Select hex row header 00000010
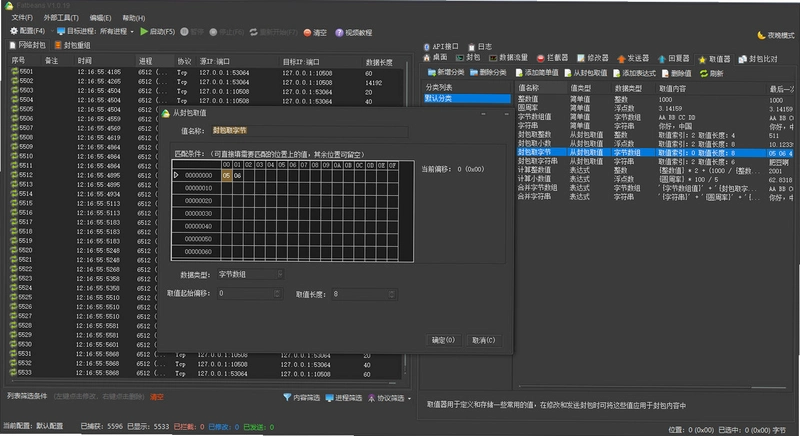 click(197, 188)
